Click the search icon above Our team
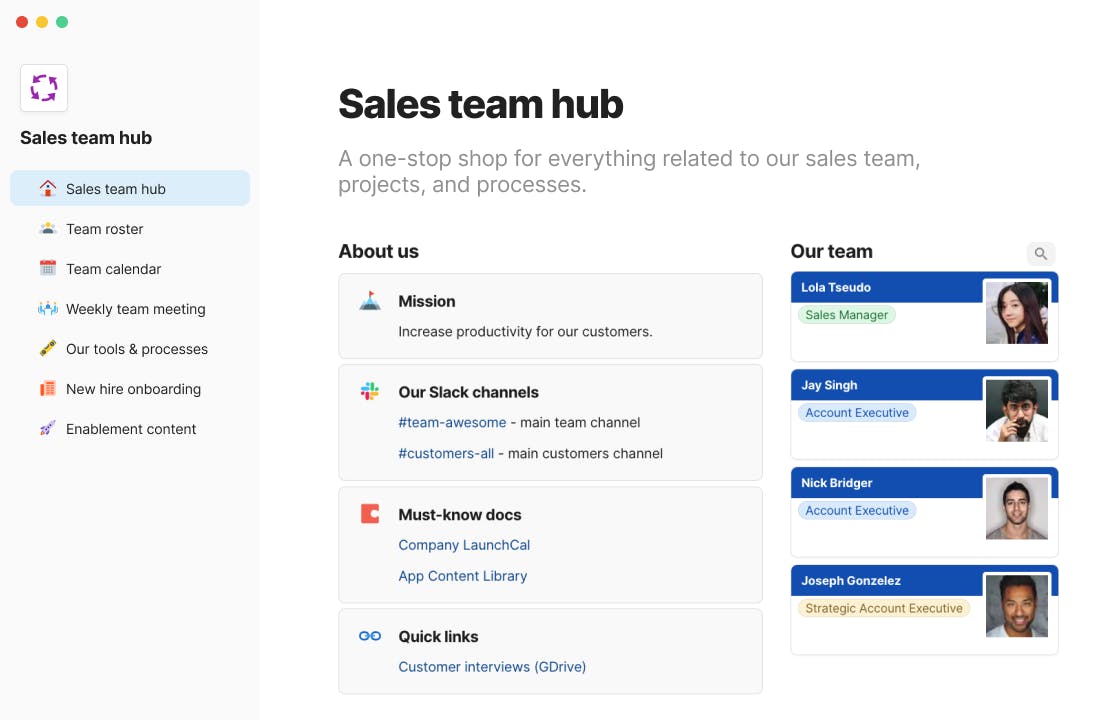Viewport: 1096px width, 720px height. 1040,254
